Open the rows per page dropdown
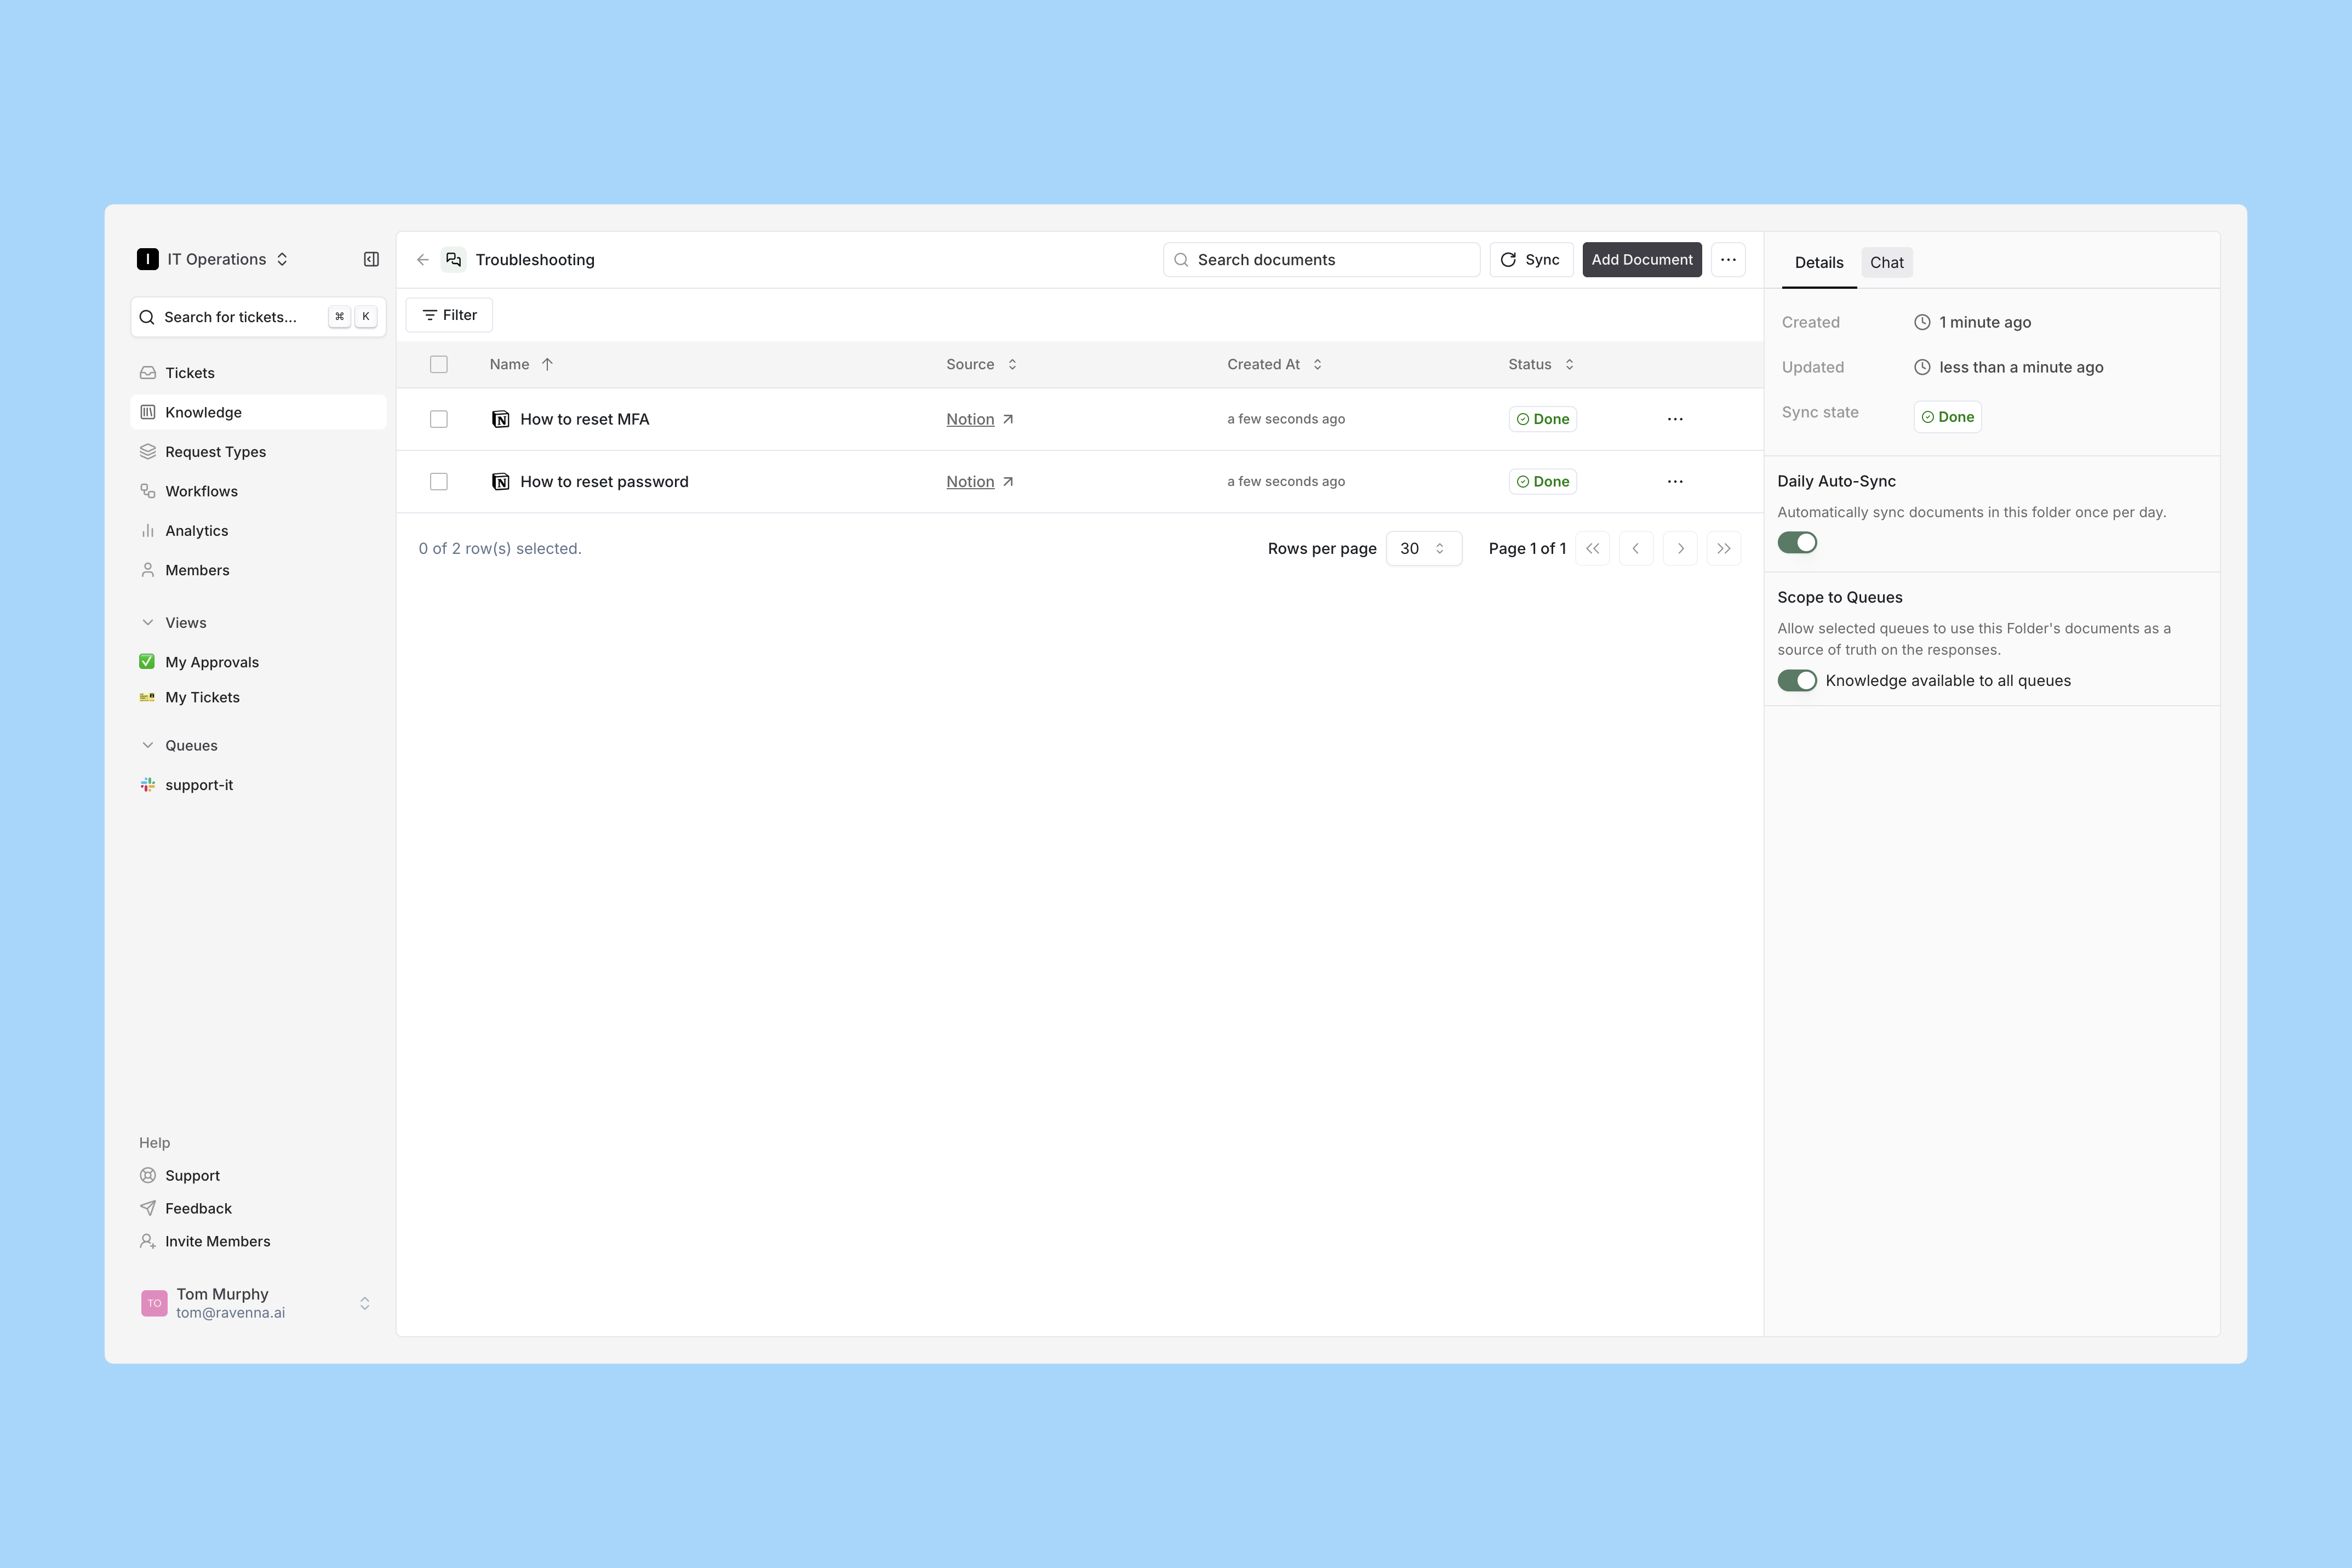This screenshot has height=1568, width=2352. (x=1423, y=548)
